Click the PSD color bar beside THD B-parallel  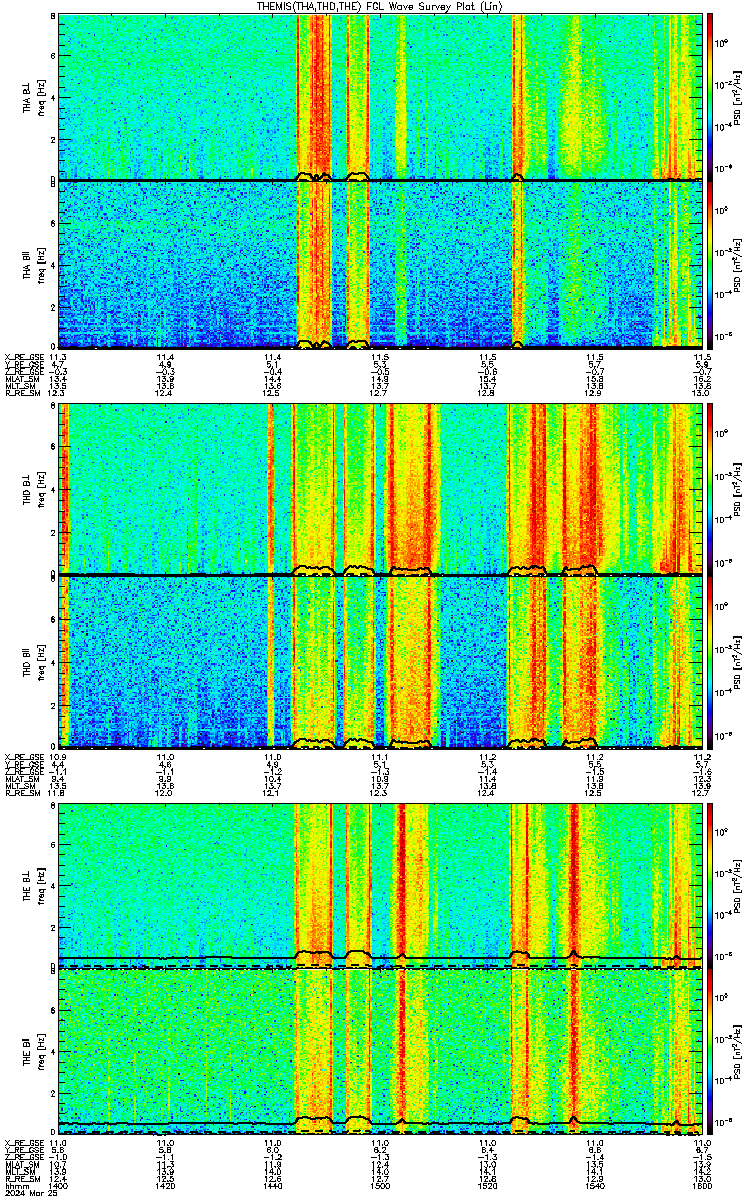(x=710, y=660)
